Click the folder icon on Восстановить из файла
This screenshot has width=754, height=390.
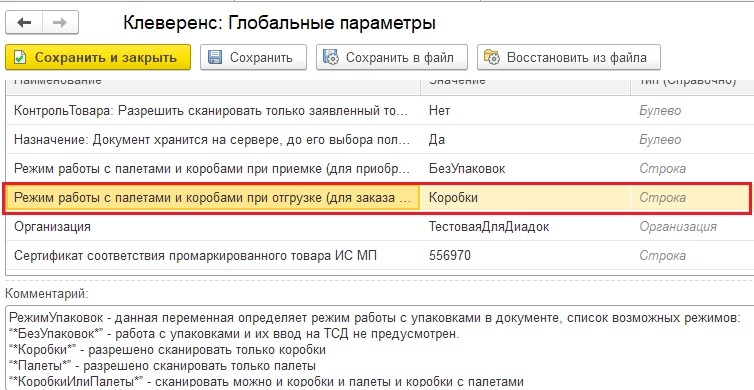[x=492, y=58]
